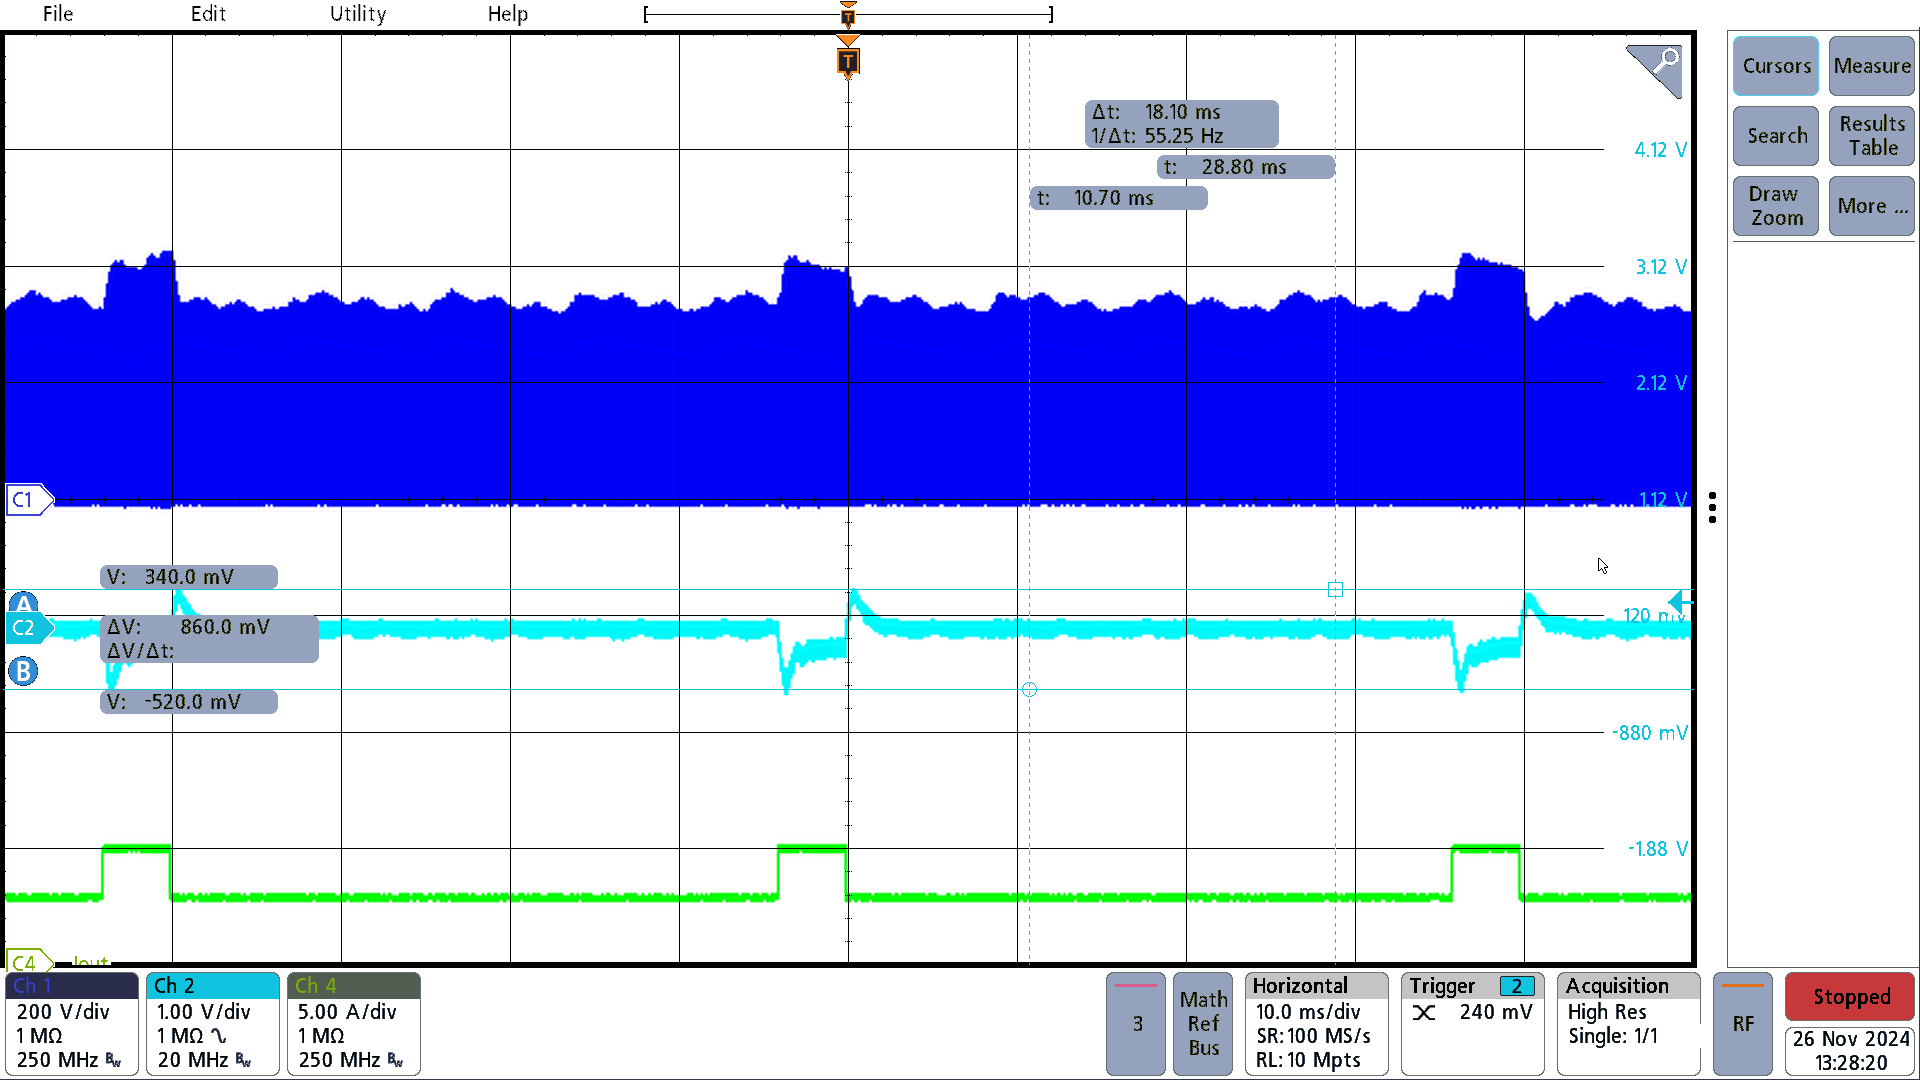This screenshot has height=1080, width=1920.
Task: Click the Search button
Action: [x=1776, y=136]
